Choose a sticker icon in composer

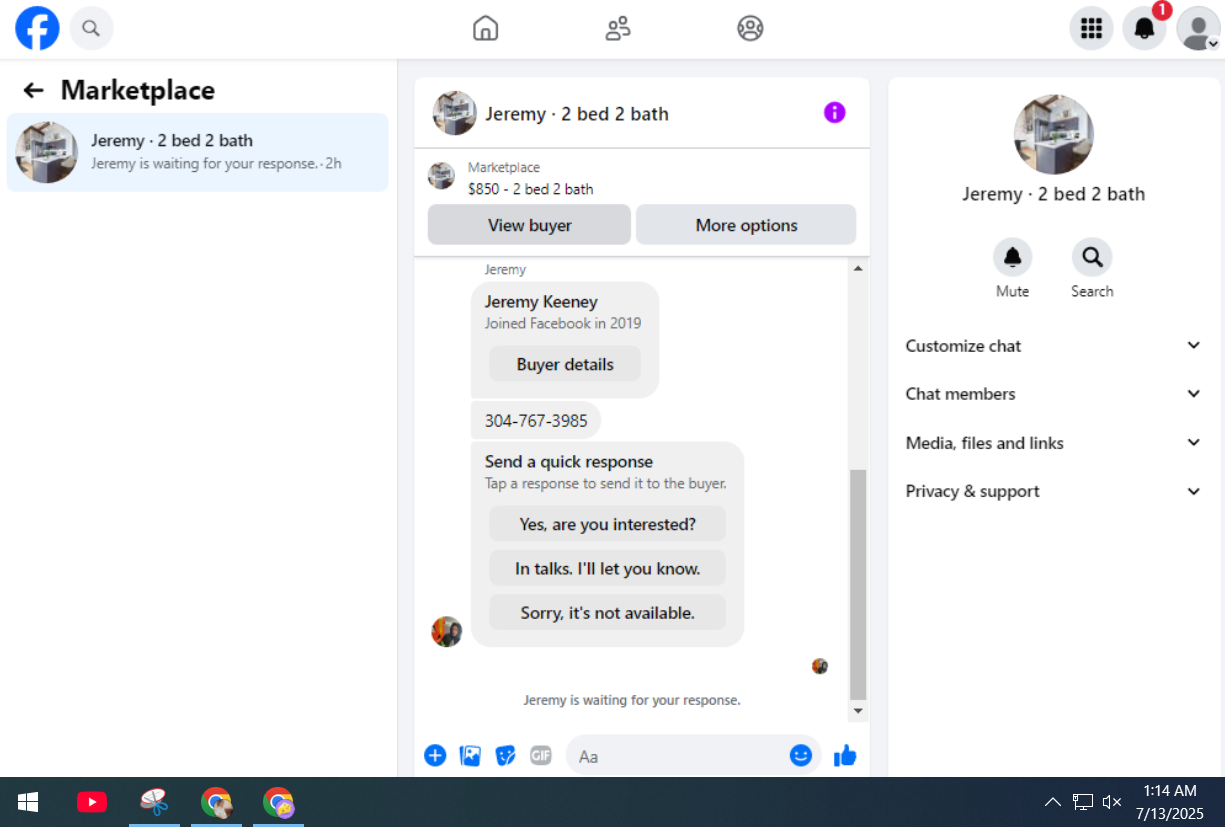[x=506, y=755]
